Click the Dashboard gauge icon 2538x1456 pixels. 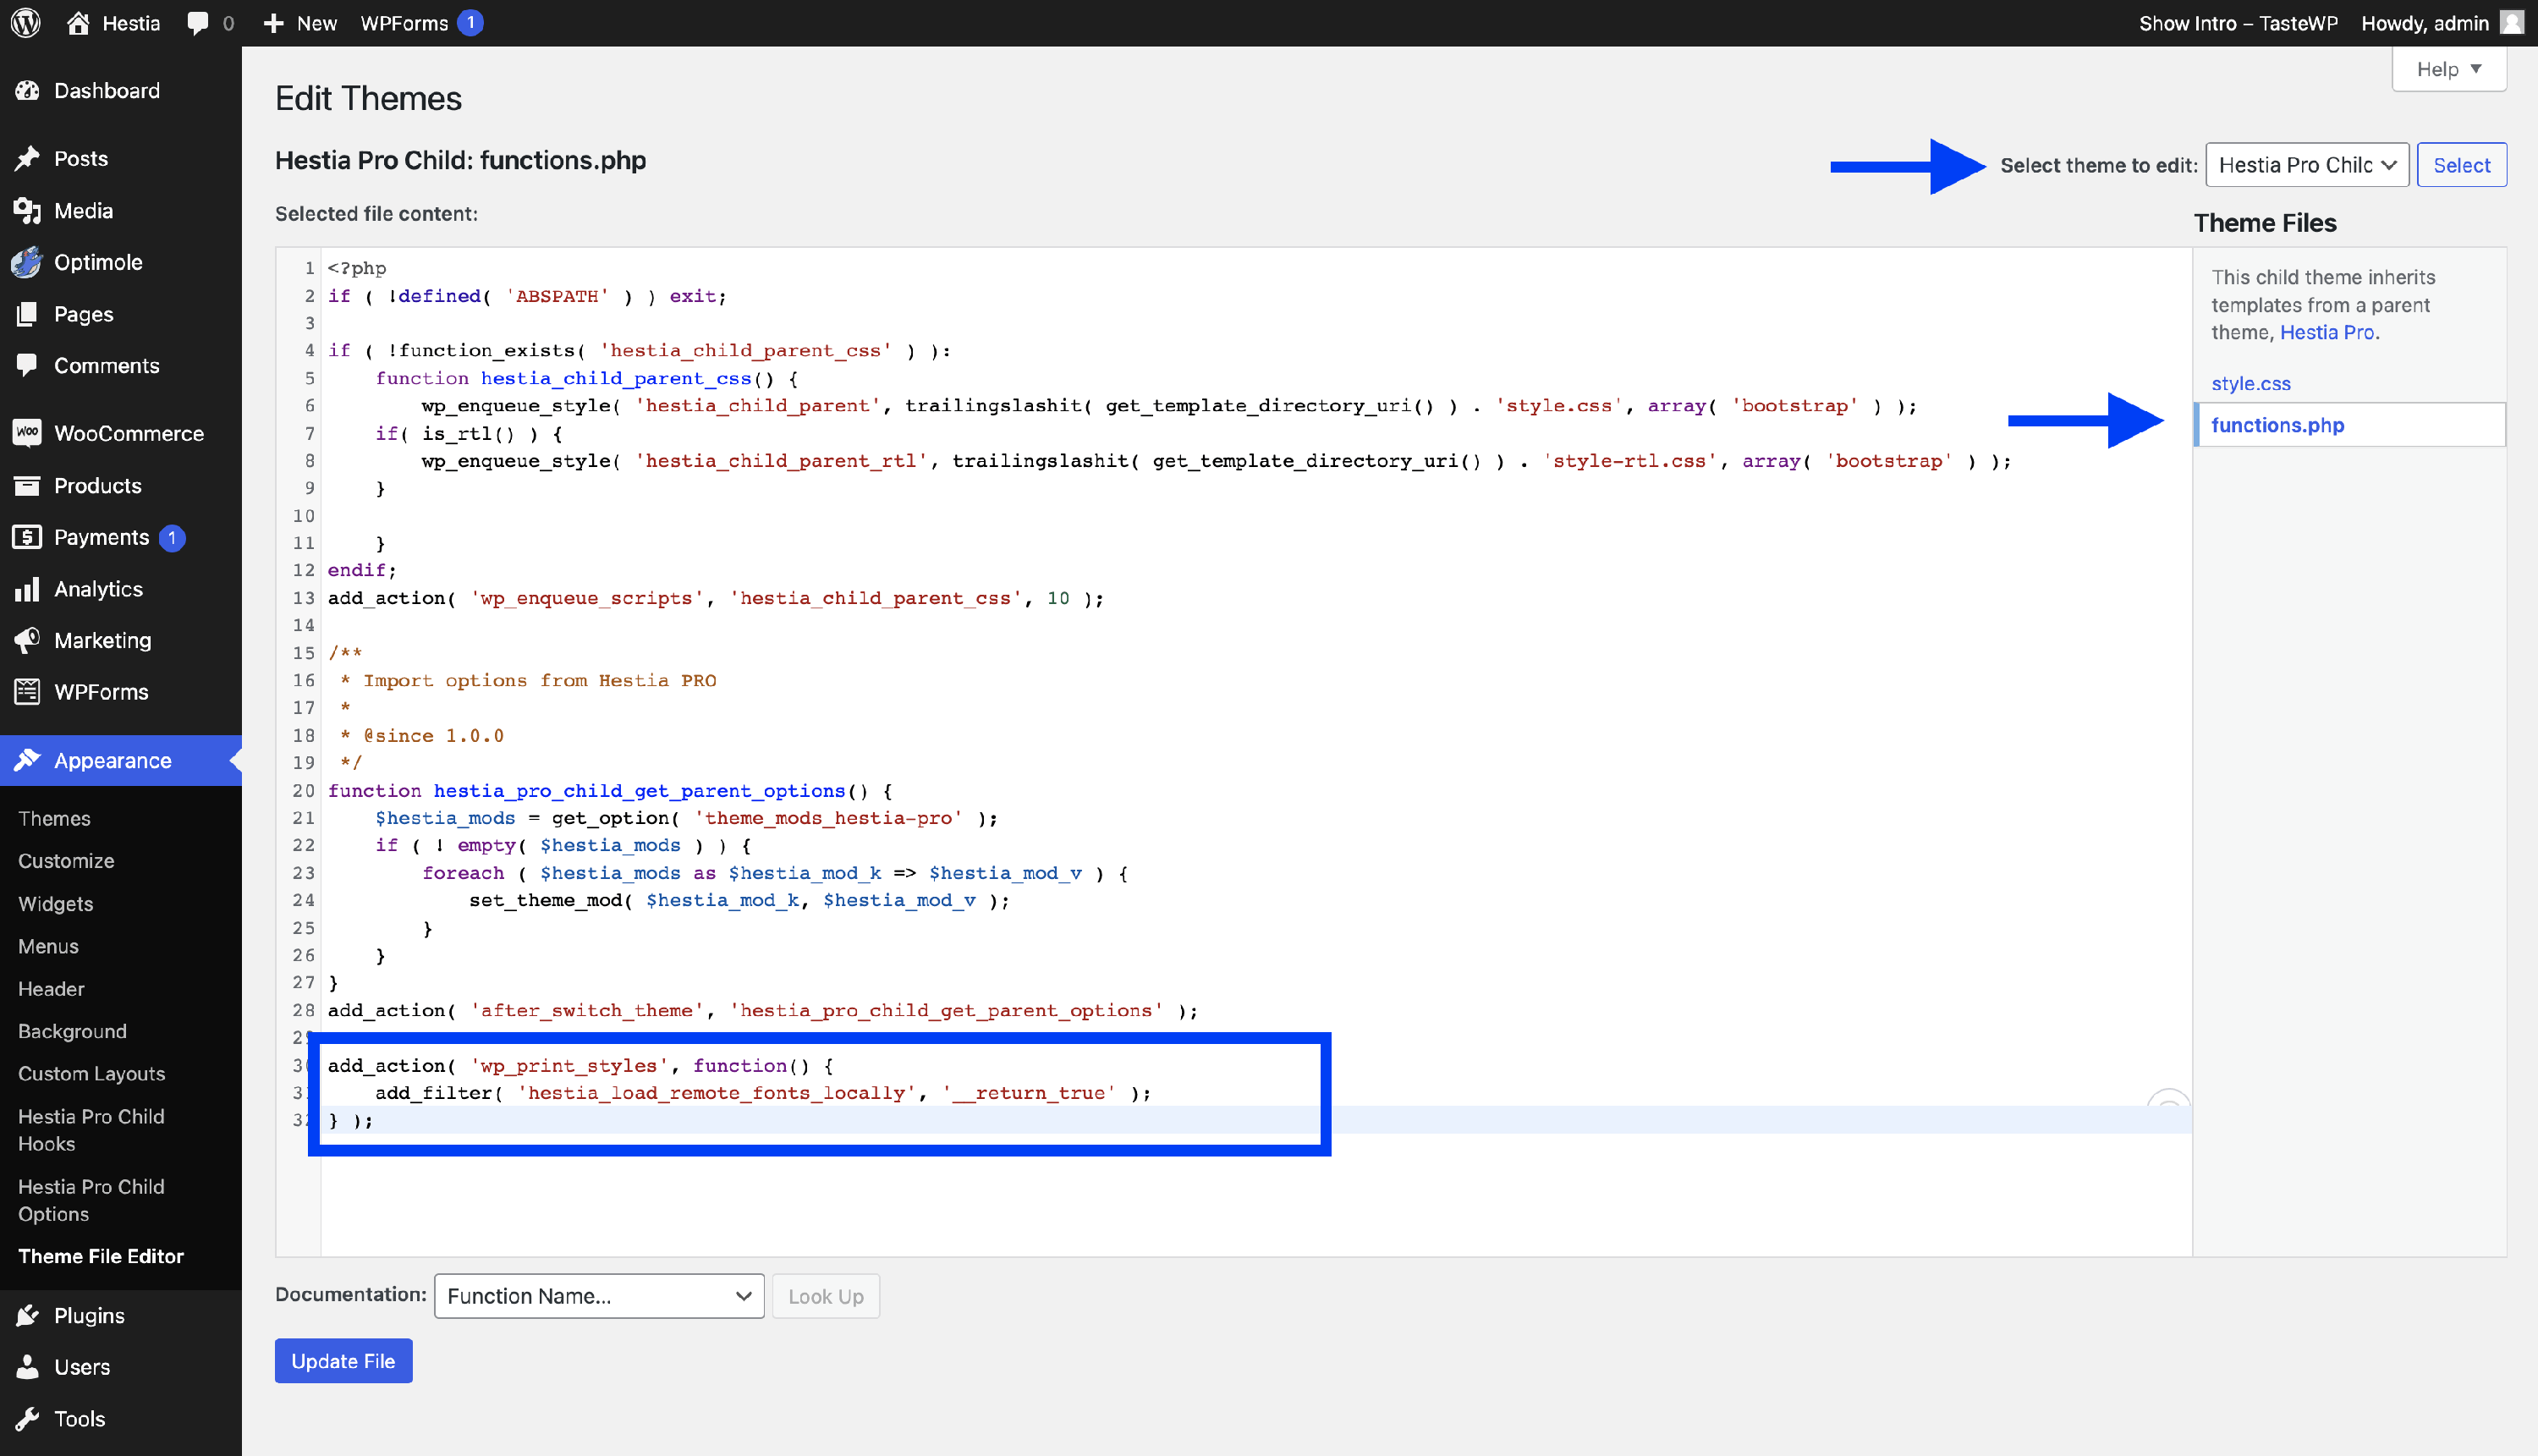click(x=27, y=90)
